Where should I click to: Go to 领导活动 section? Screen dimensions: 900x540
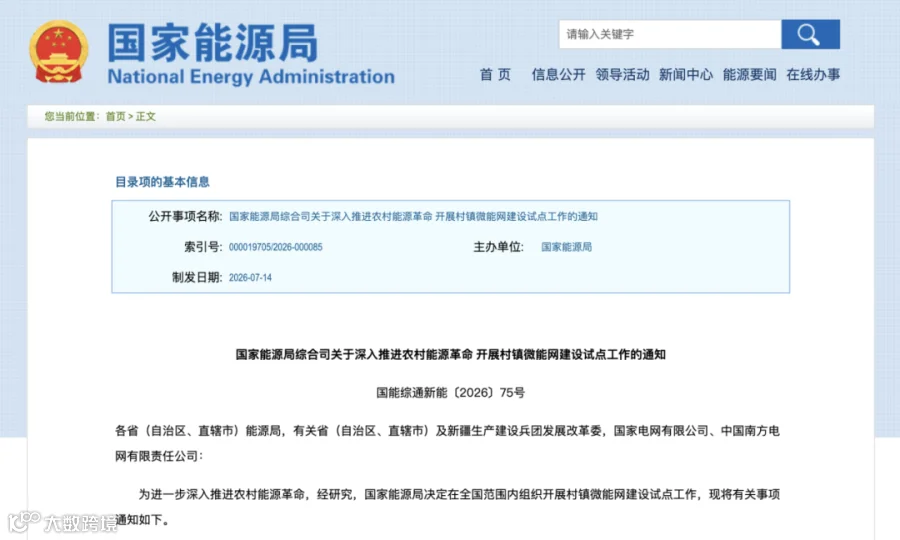click(x=622, y=75)
